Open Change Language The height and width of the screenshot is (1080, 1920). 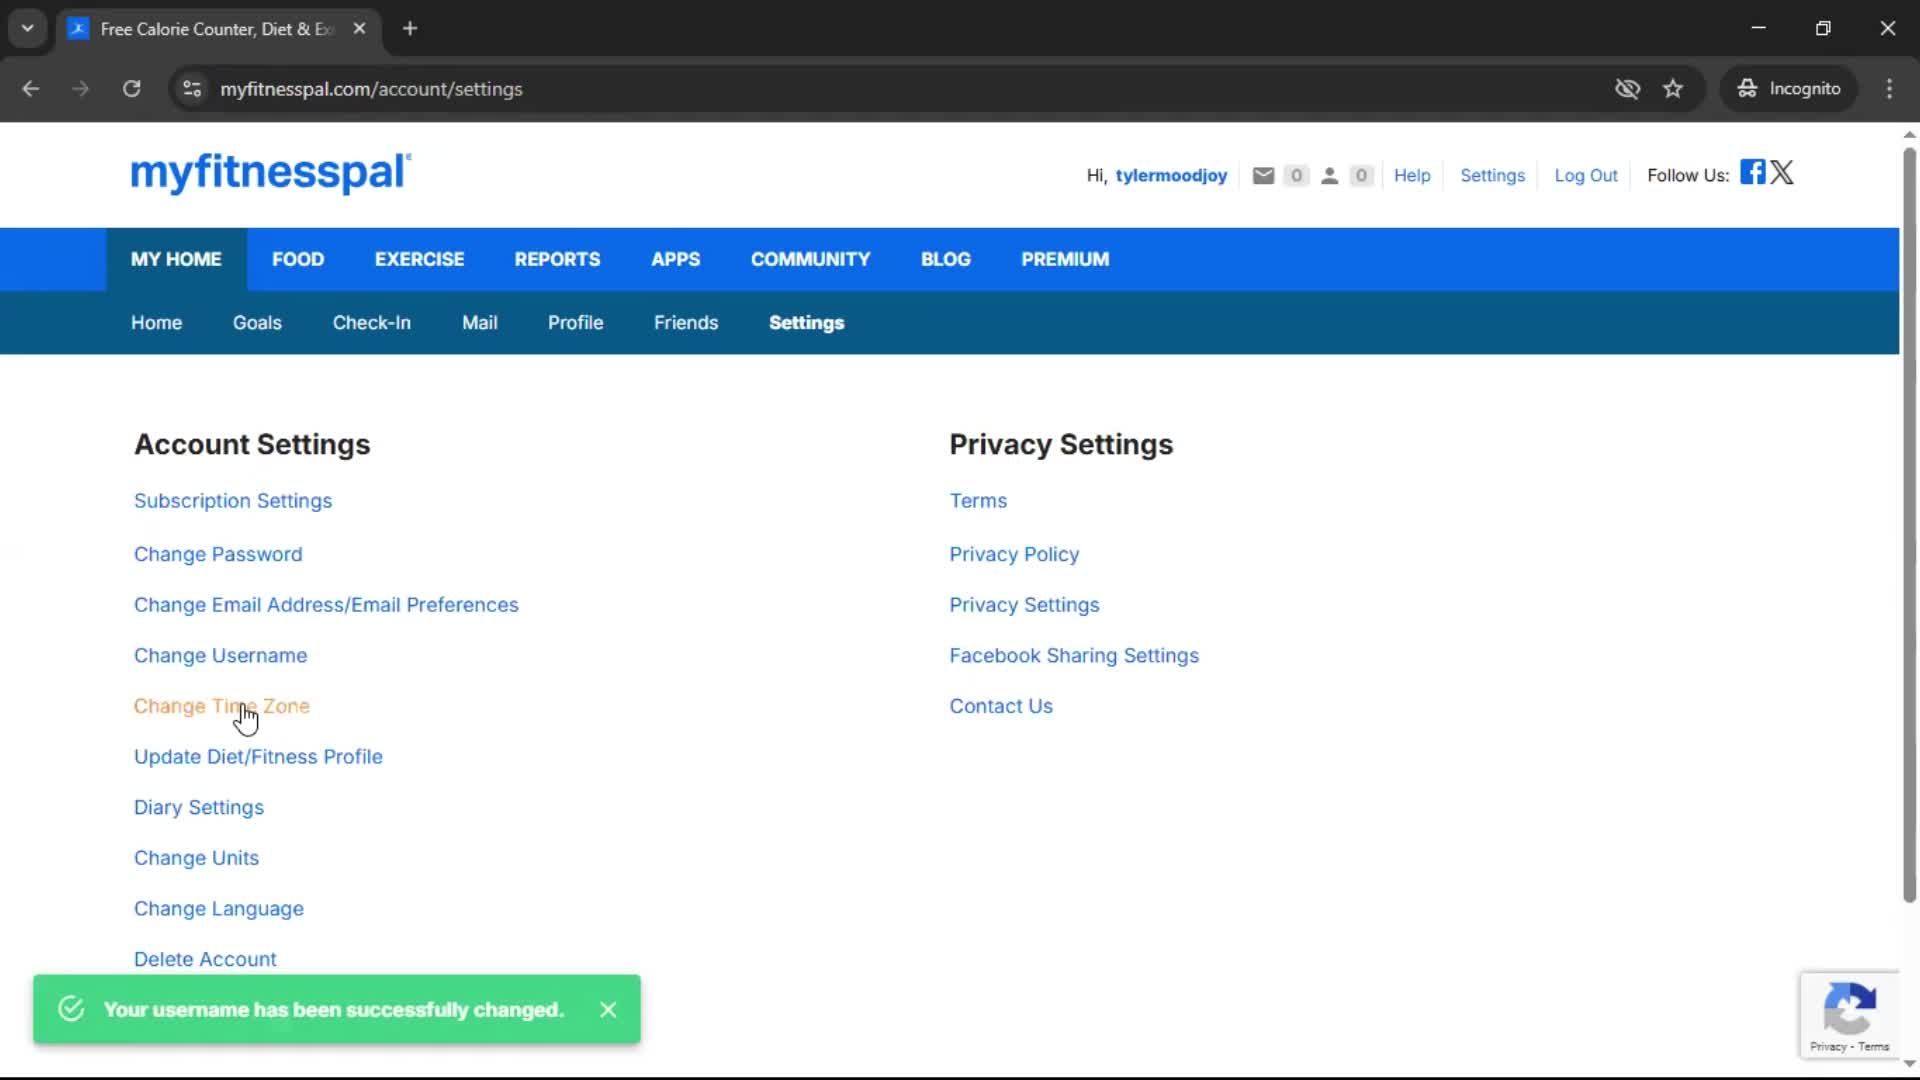(x=219, y=909)
